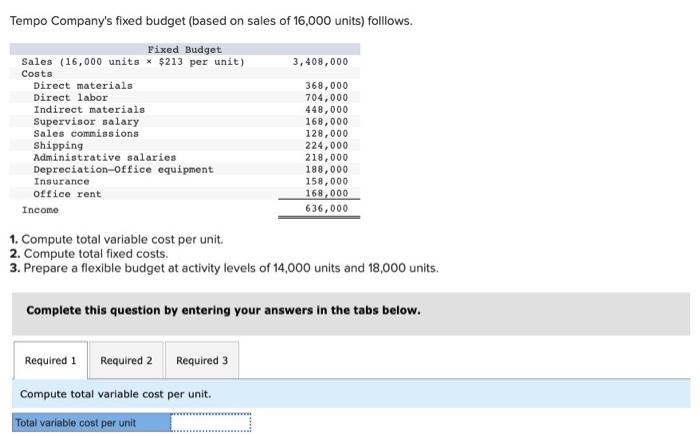The width and height of the screenshot is (700, 436).
Task: Select the Sales (16,000 units × $213 per unit) row
Action: coord(185,62)
